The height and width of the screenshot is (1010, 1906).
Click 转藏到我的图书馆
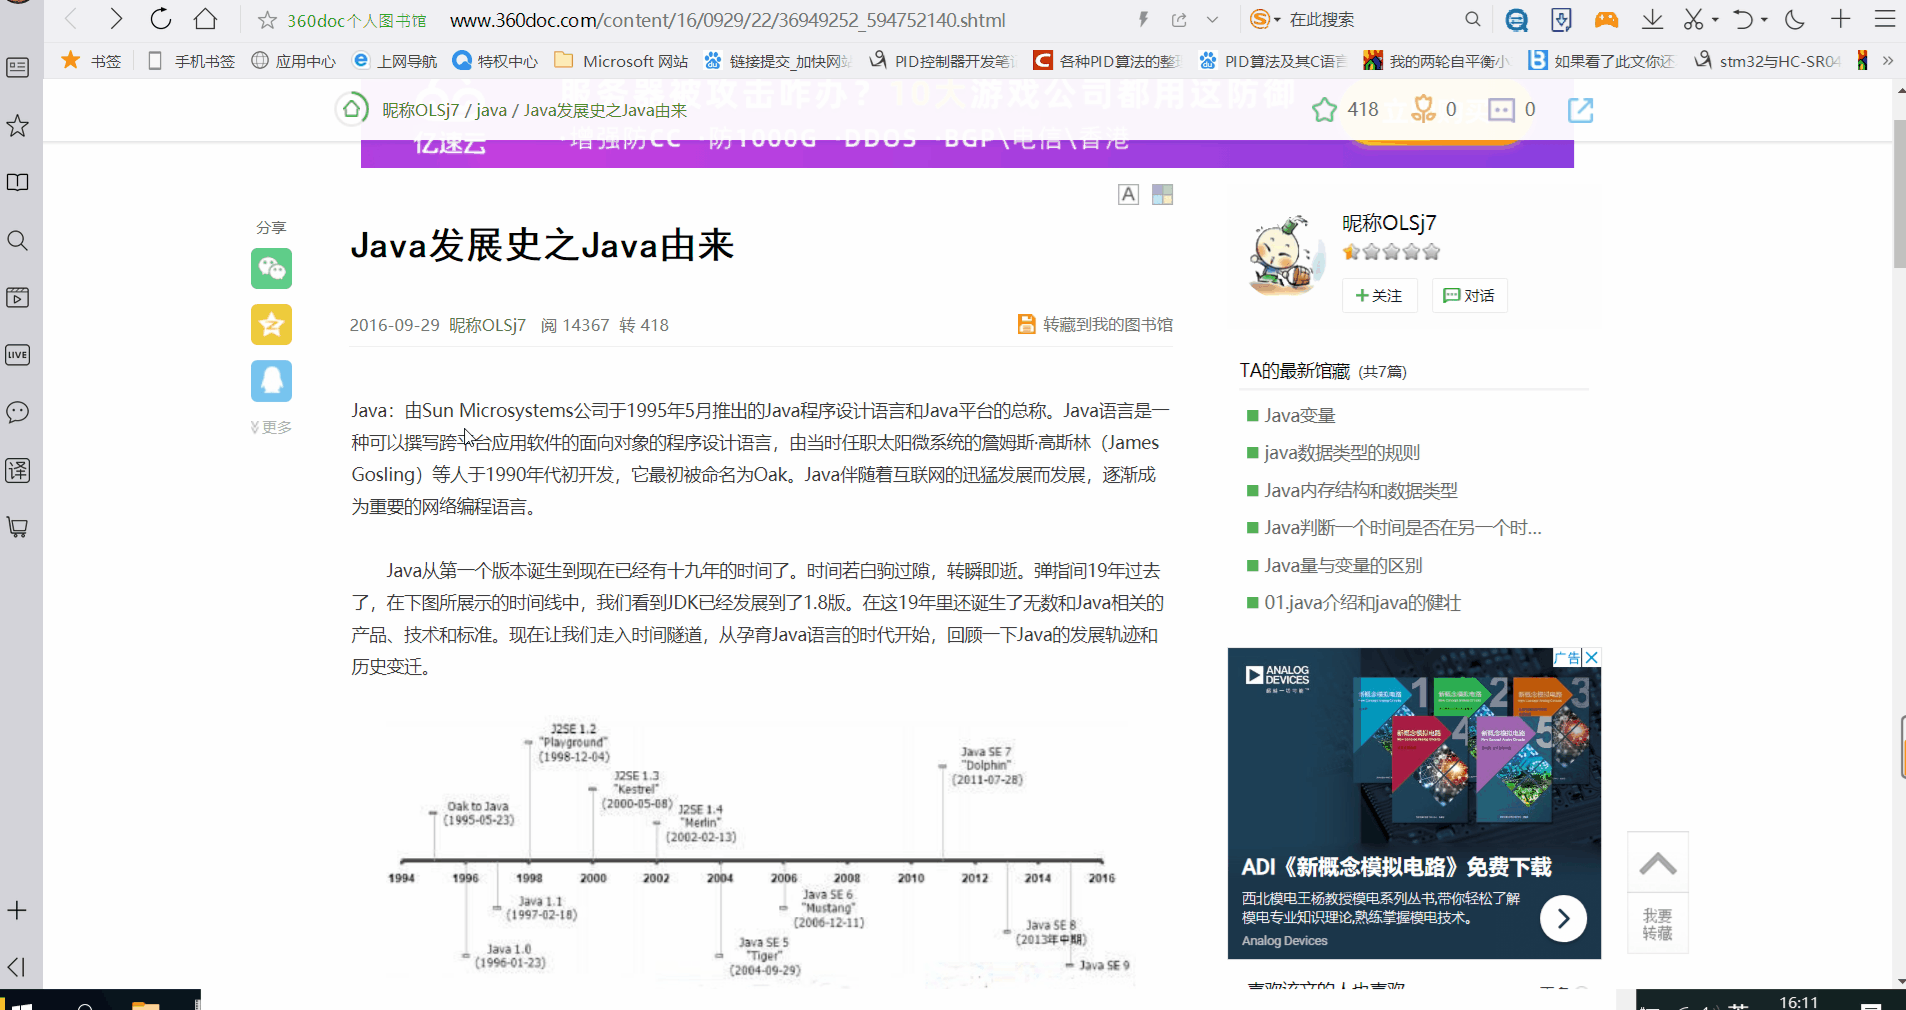click(1095, 324)
